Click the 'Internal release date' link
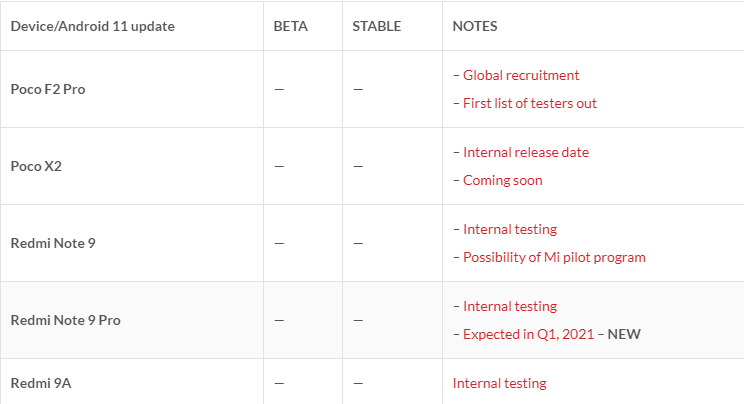This screenshot has width=744, height=404. (x=526, y=152)
